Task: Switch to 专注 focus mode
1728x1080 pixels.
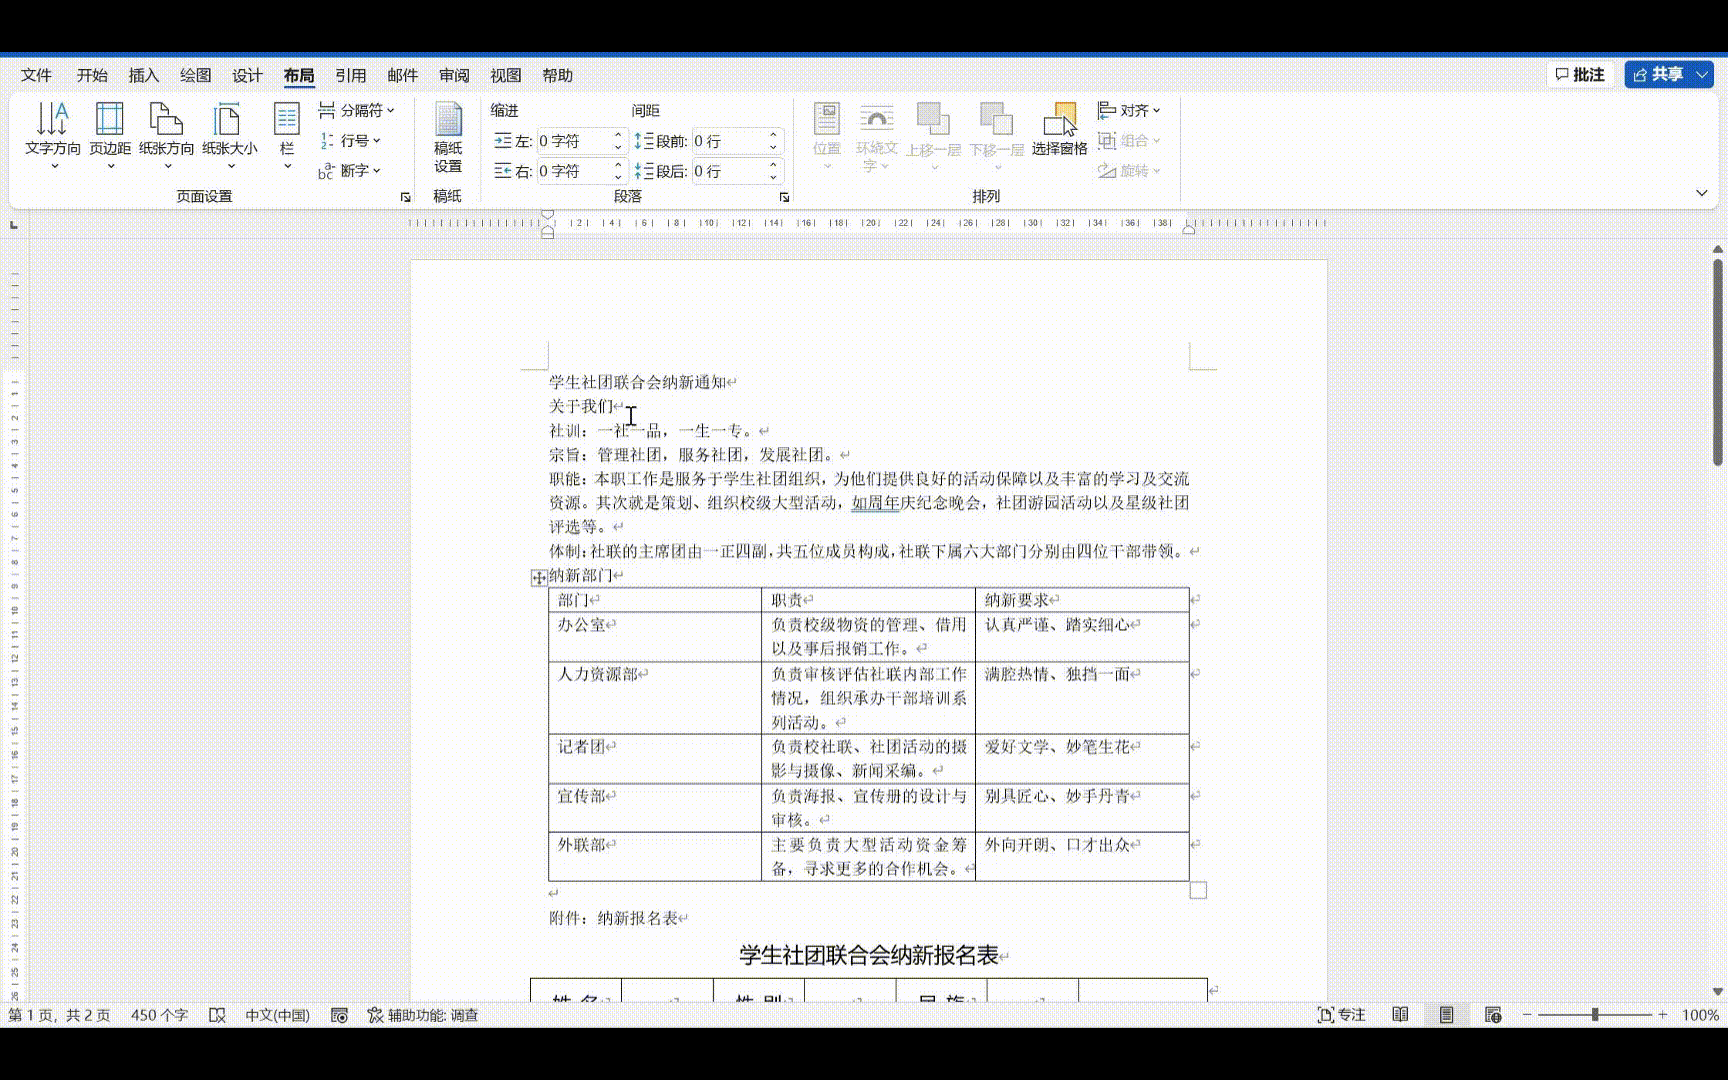Action: click(1341, 1015)
